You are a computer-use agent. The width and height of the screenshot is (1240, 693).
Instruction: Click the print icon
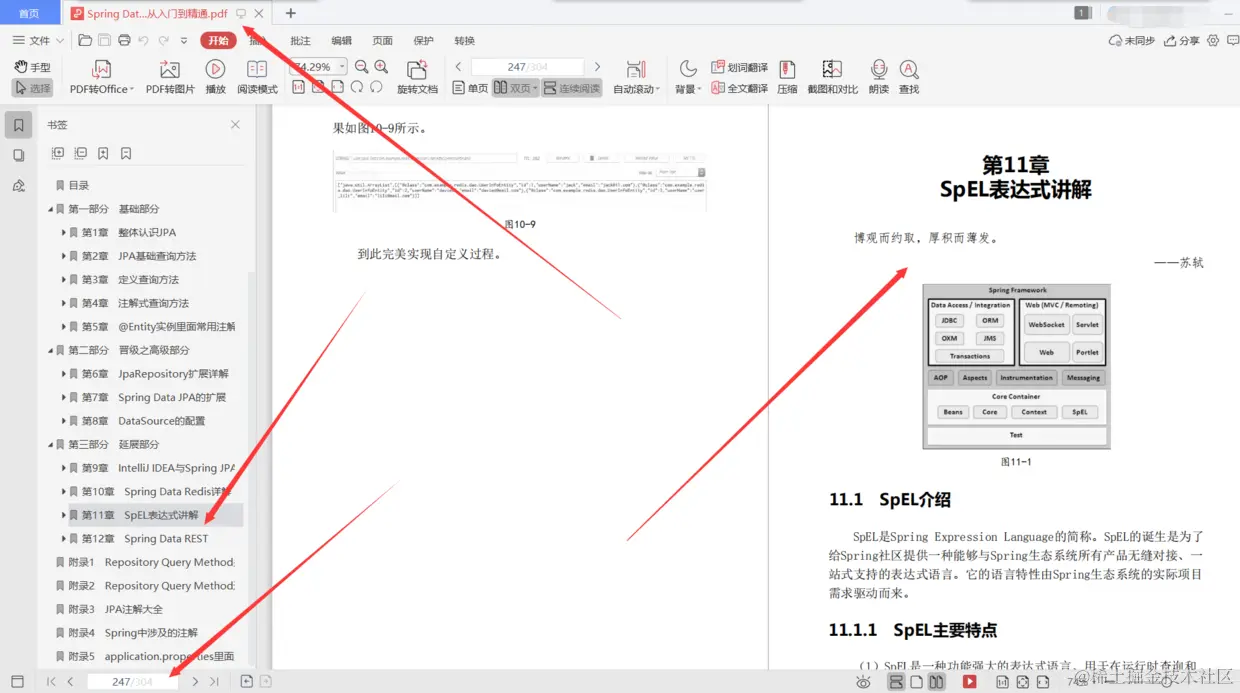[124, 41]
